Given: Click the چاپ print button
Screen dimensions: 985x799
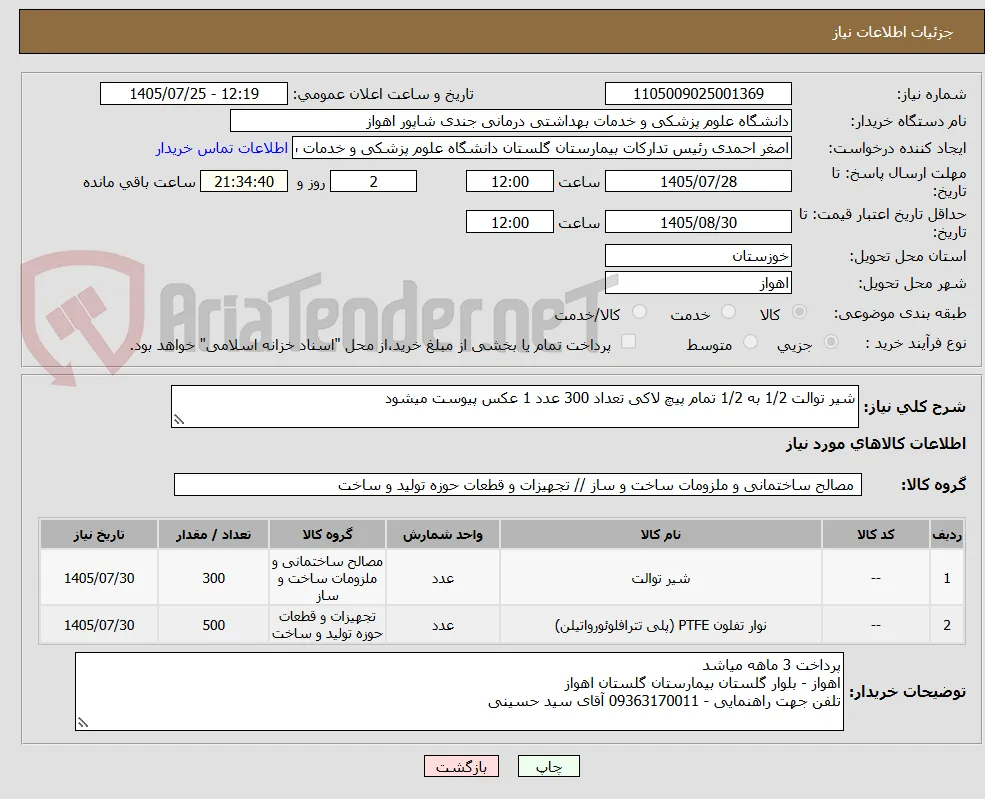Looking at the screenshot, I should (548, 766).
